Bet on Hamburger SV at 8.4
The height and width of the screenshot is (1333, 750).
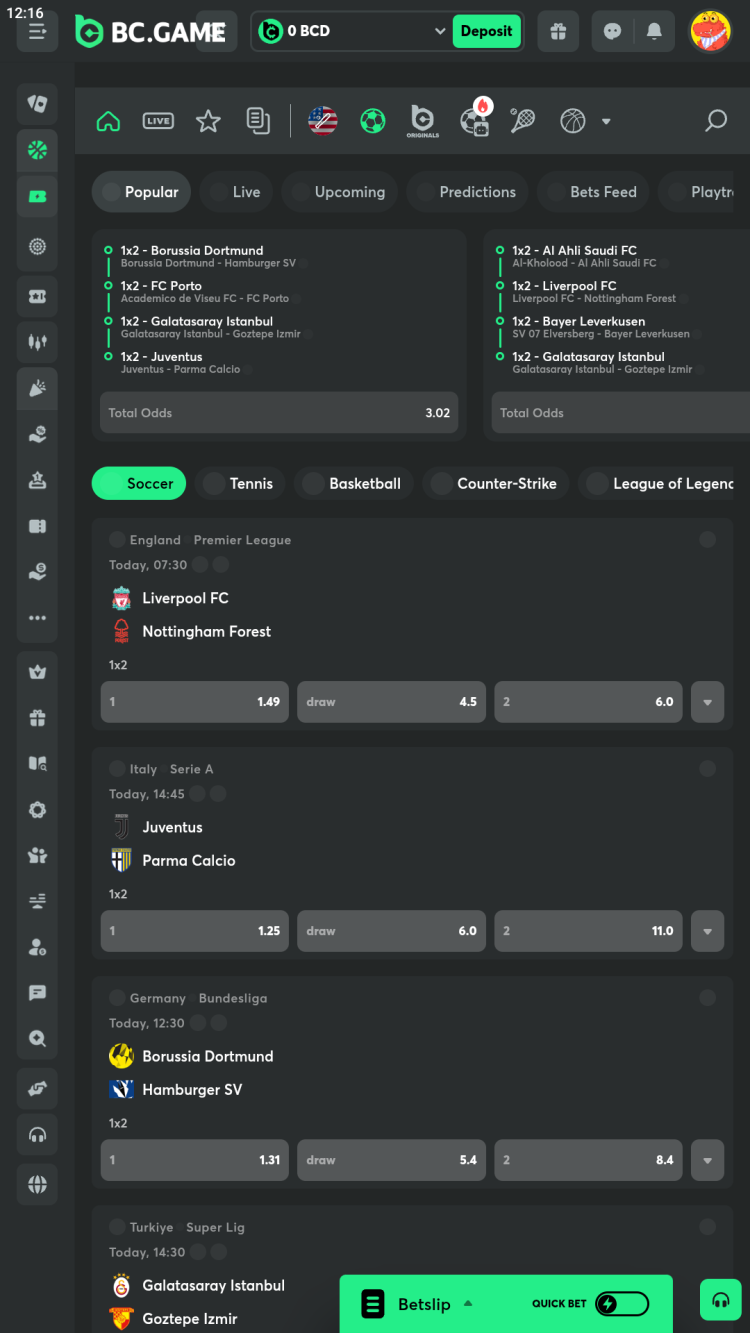[x=588, y=1160]
